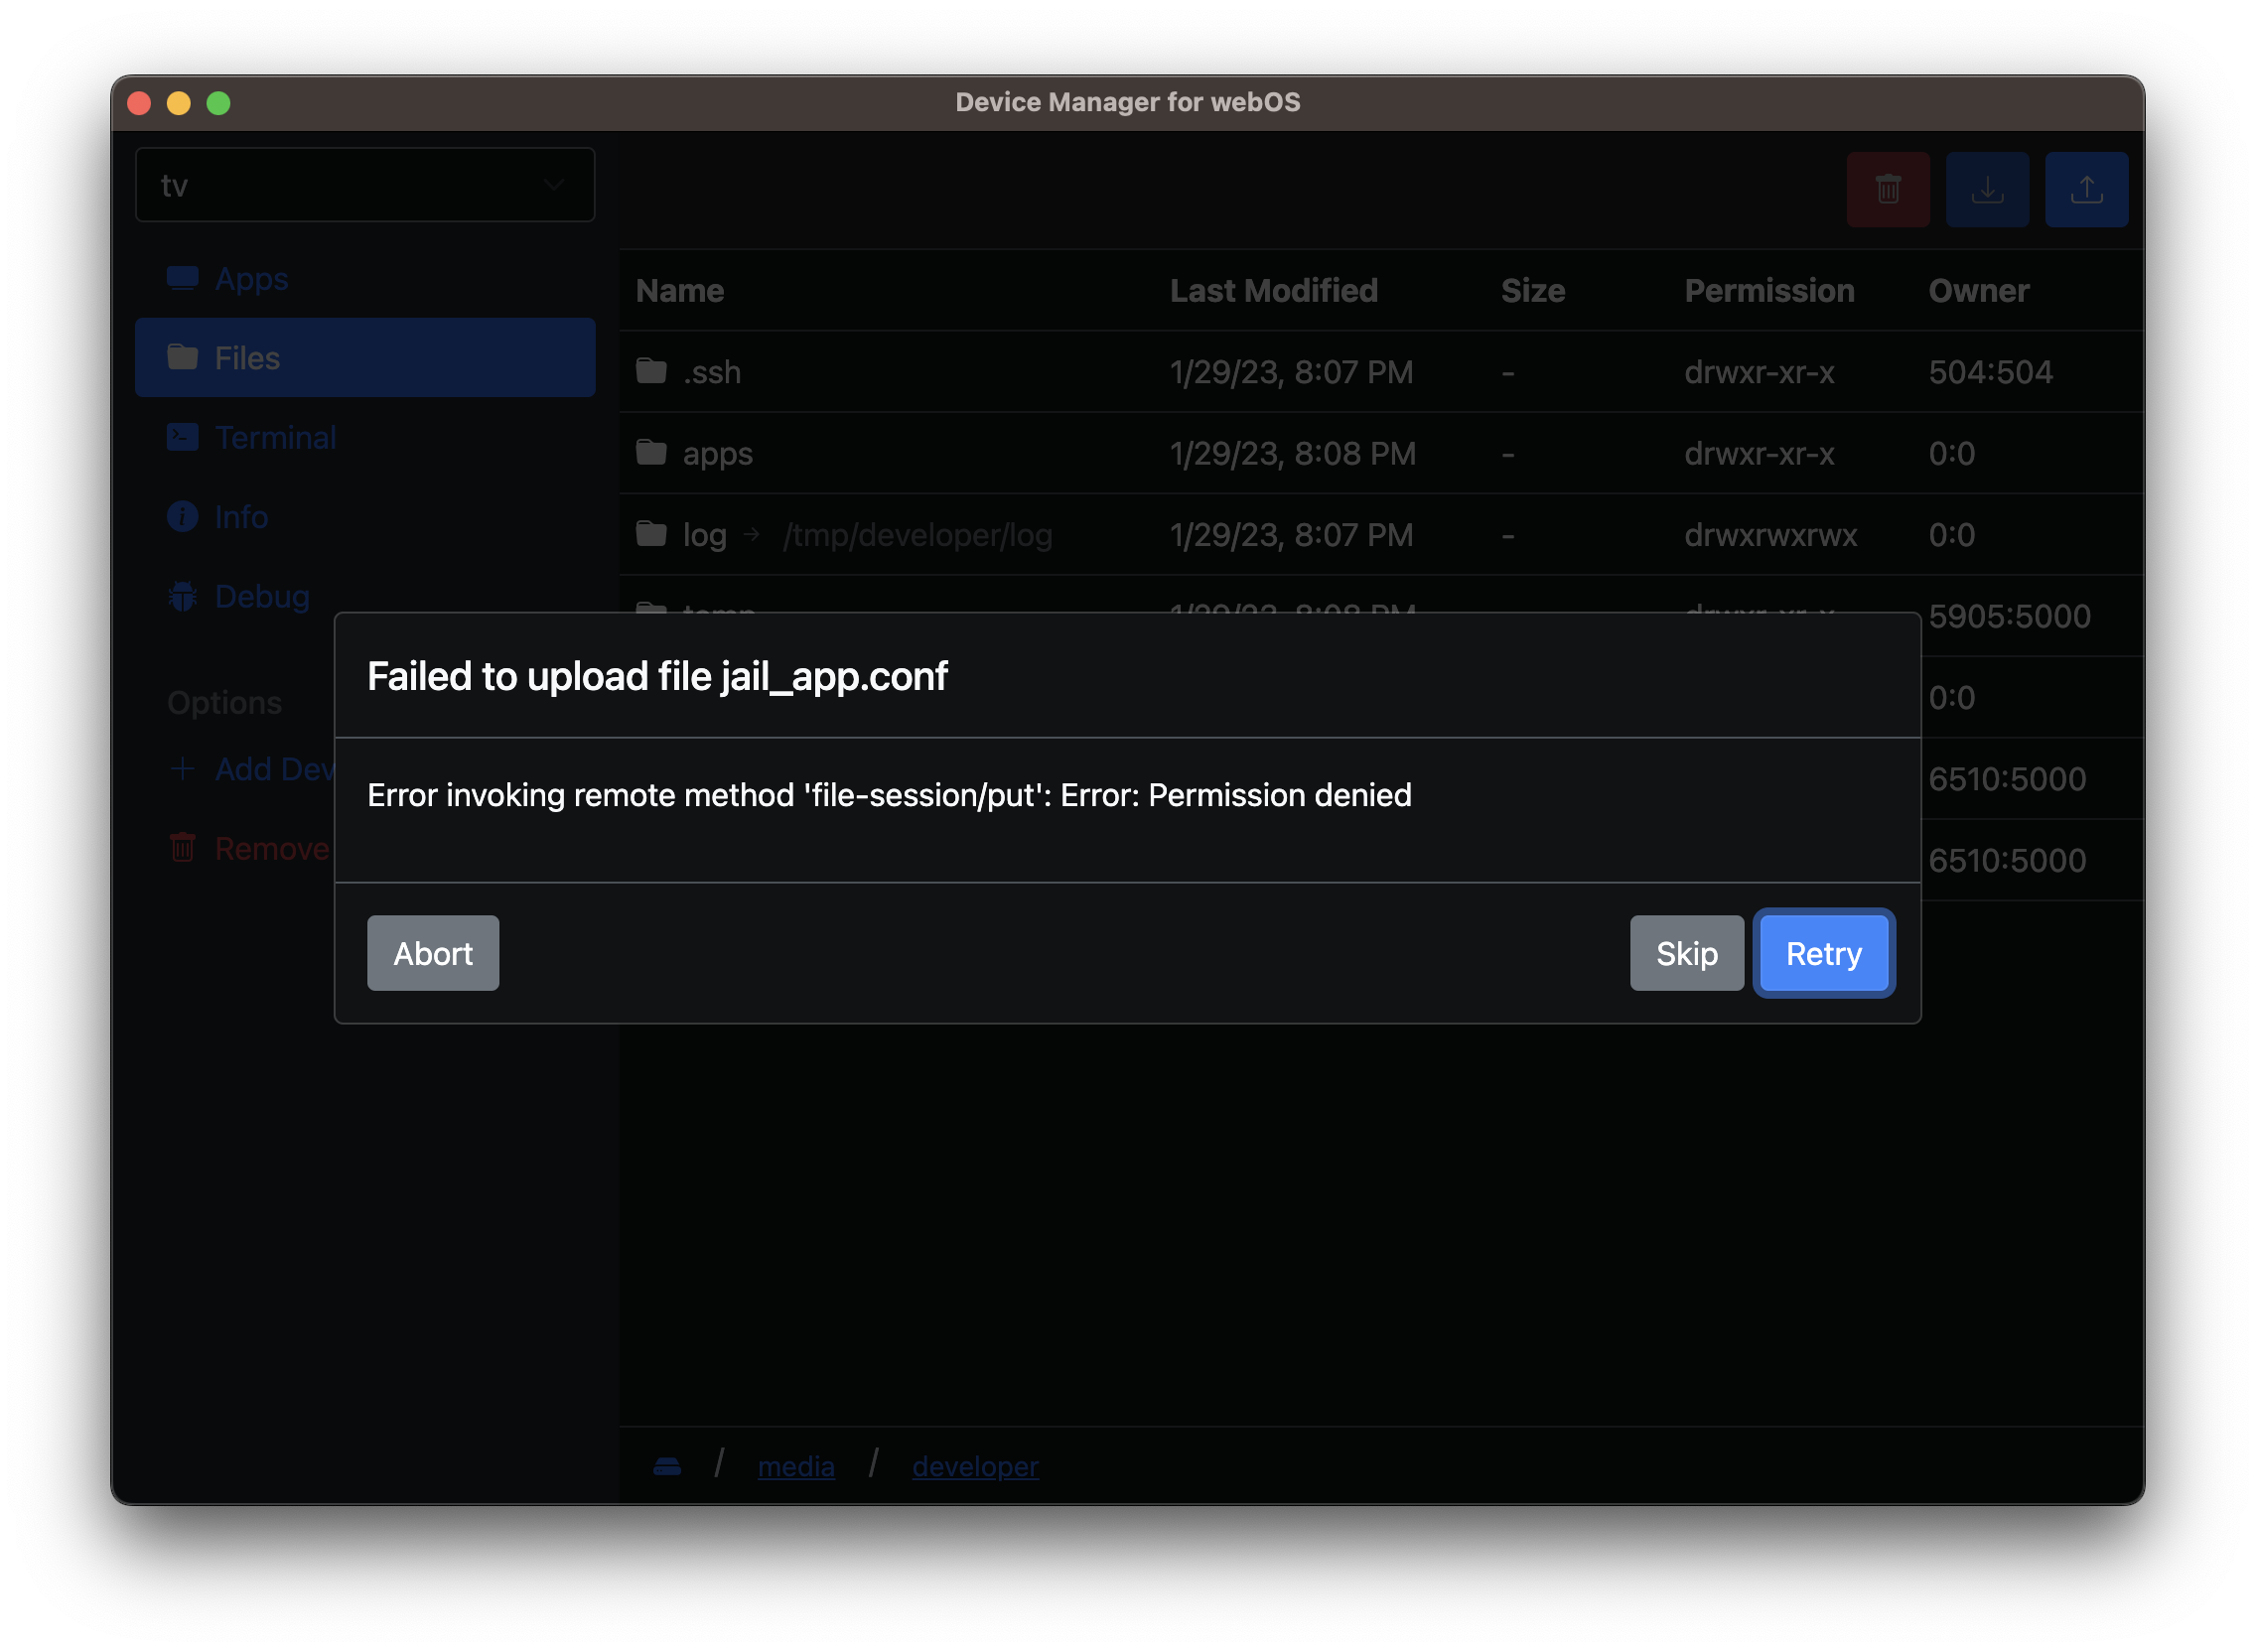
Task: Click the .ssh folder icon
Action: tap(651, 371)
